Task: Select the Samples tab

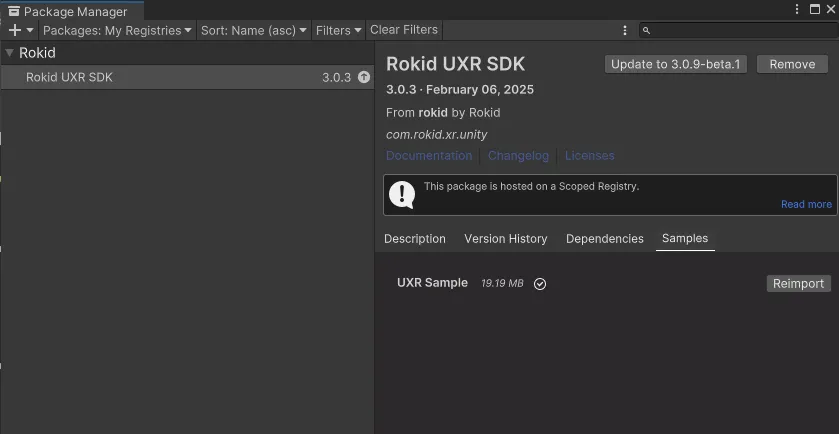Action: (685, 239)
